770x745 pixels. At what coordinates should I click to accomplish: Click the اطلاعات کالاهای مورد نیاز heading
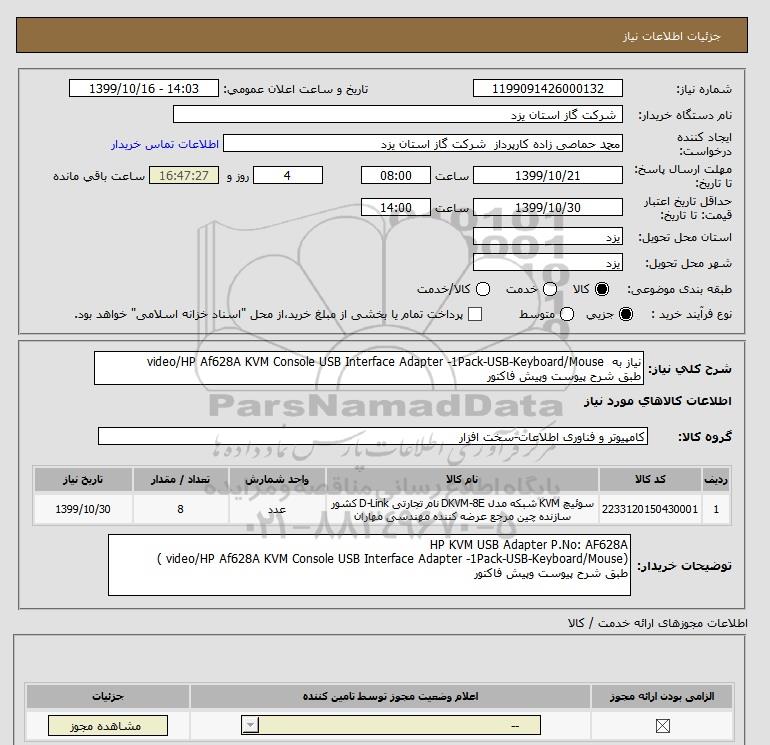[x=658, y=401]
